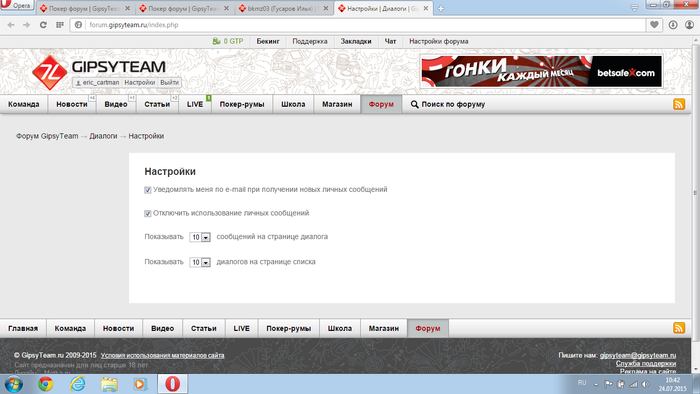Show hidden tray icons arrow
This screenshot has height=394, width=700.
[x=596, y=384]
